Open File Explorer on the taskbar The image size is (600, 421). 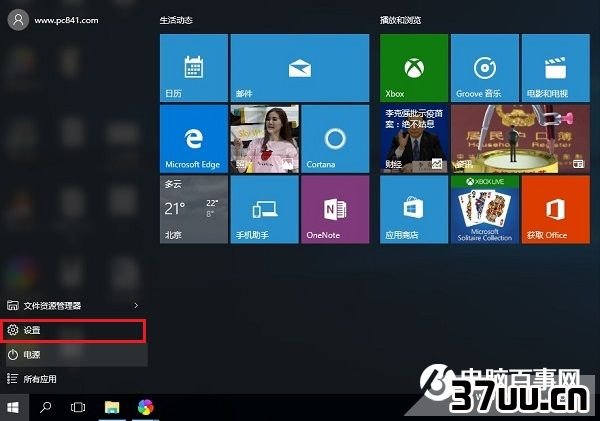pyautogui.click(x=112, y=408)
